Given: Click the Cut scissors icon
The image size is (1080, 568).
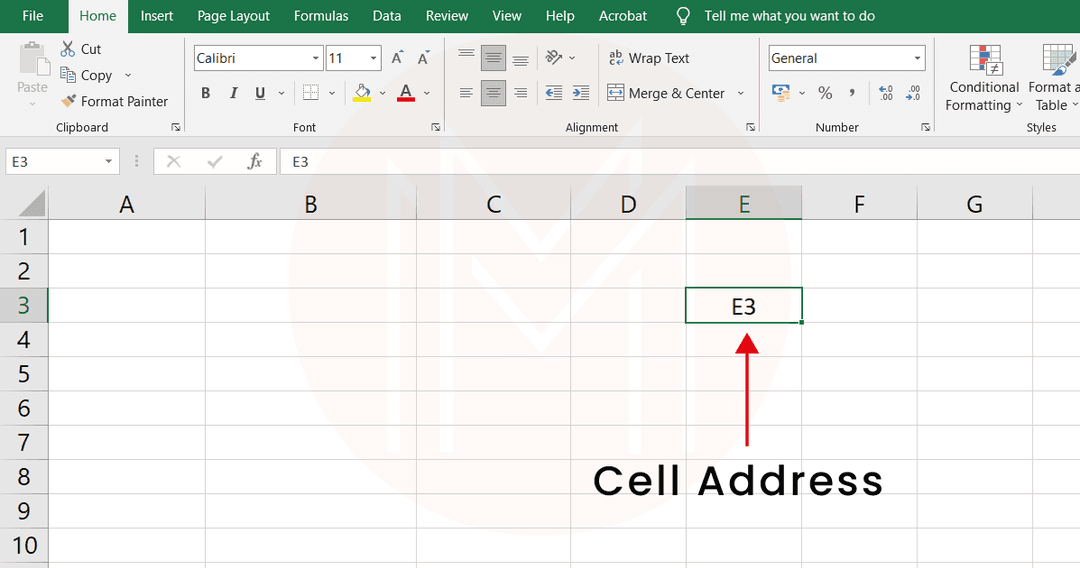Looking at the screenshot, I should tap(68, 49).
